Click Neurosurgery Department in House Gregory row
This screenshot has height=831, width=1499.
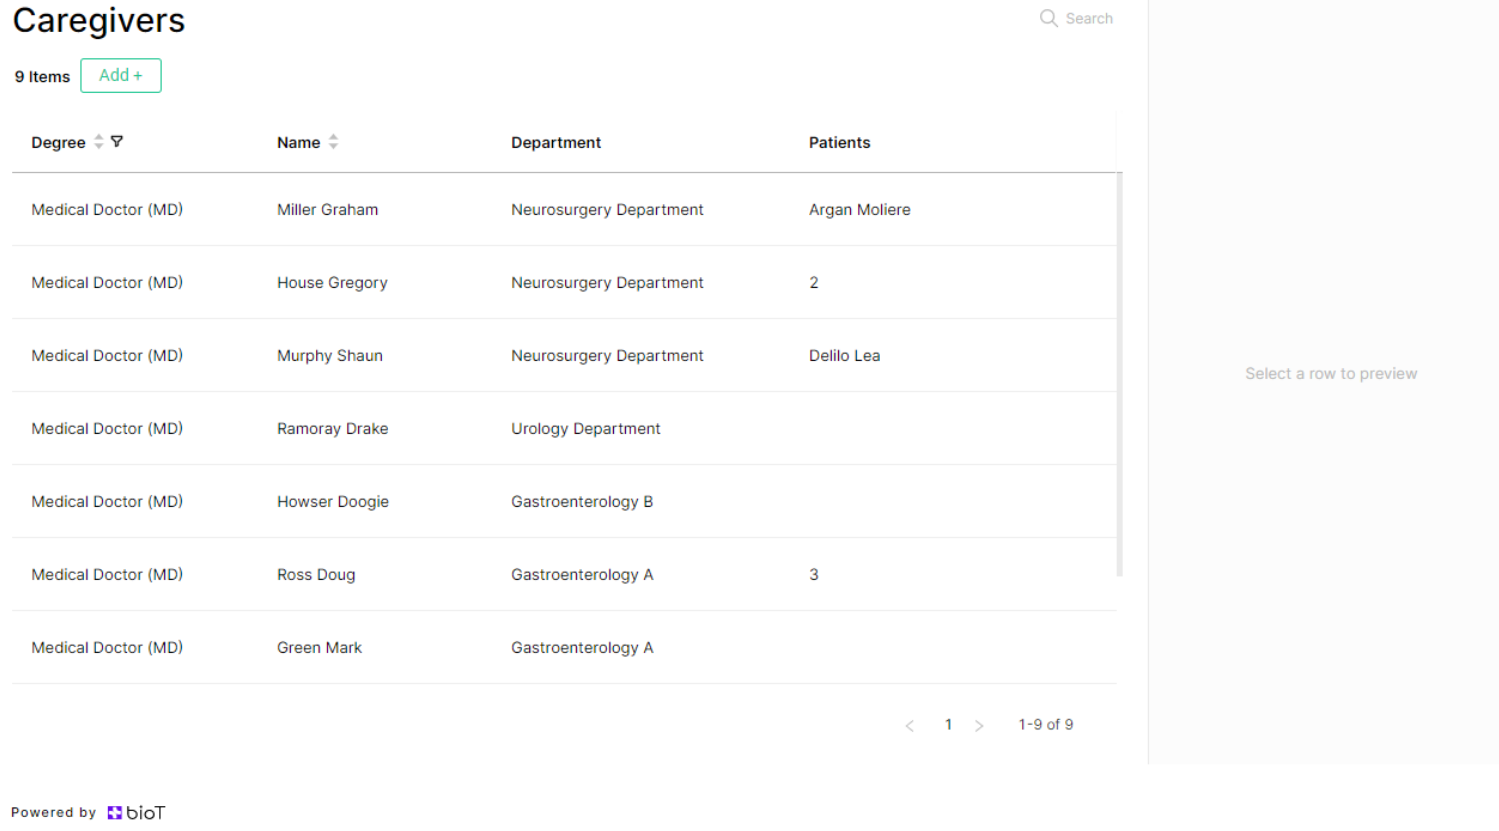pyautogui.click(x=608, y=283)
